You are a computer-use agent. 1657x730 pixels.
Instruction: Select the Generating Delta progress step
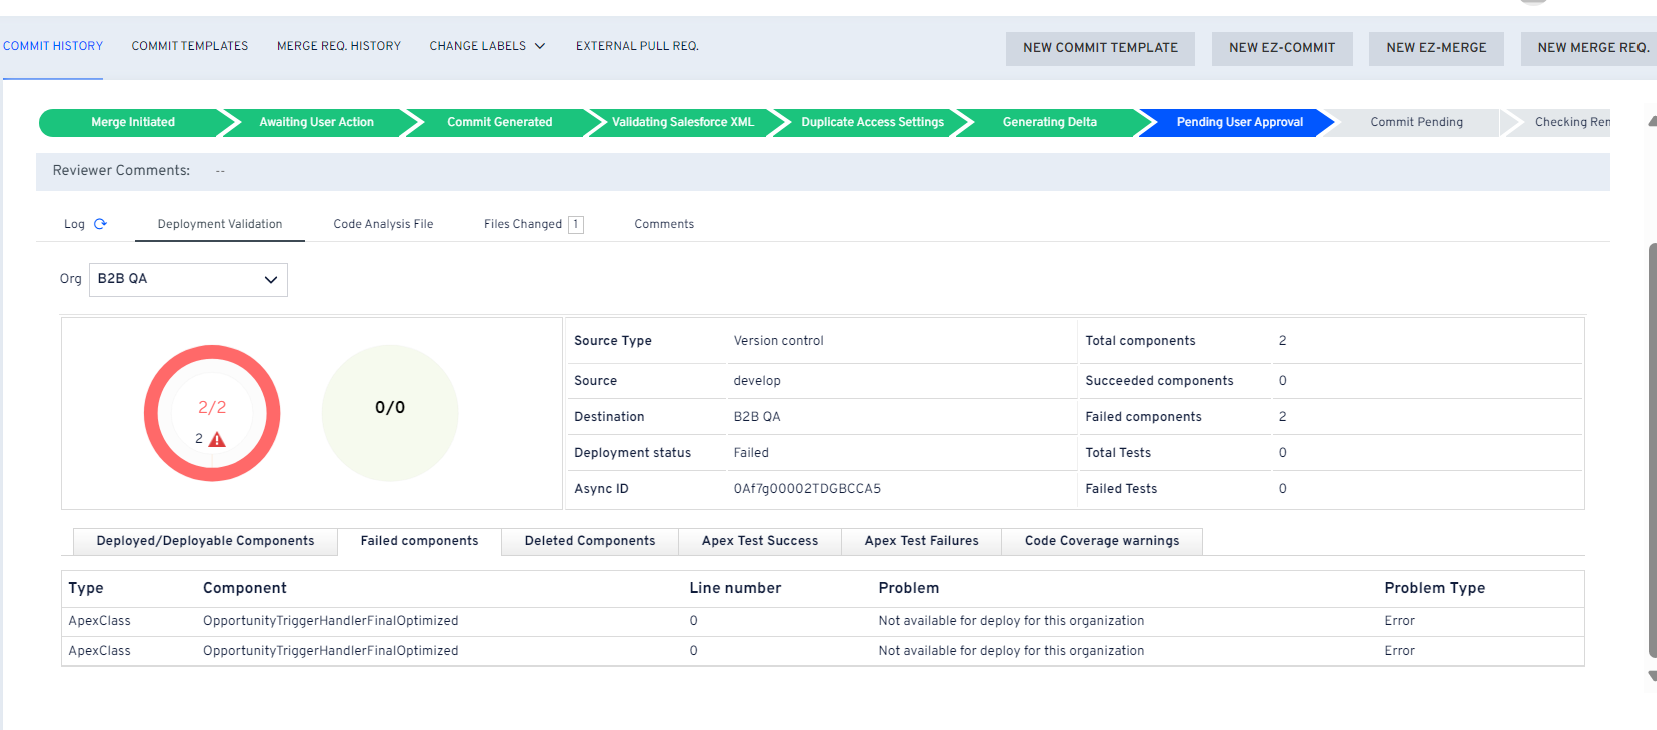coord(1049,122)
